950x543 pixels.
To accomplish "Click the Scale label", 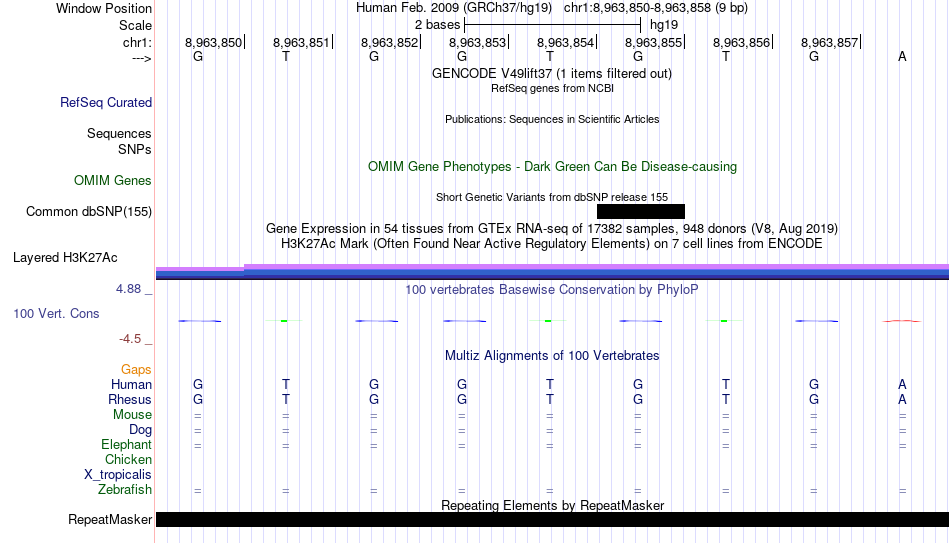I will [135, 25].
